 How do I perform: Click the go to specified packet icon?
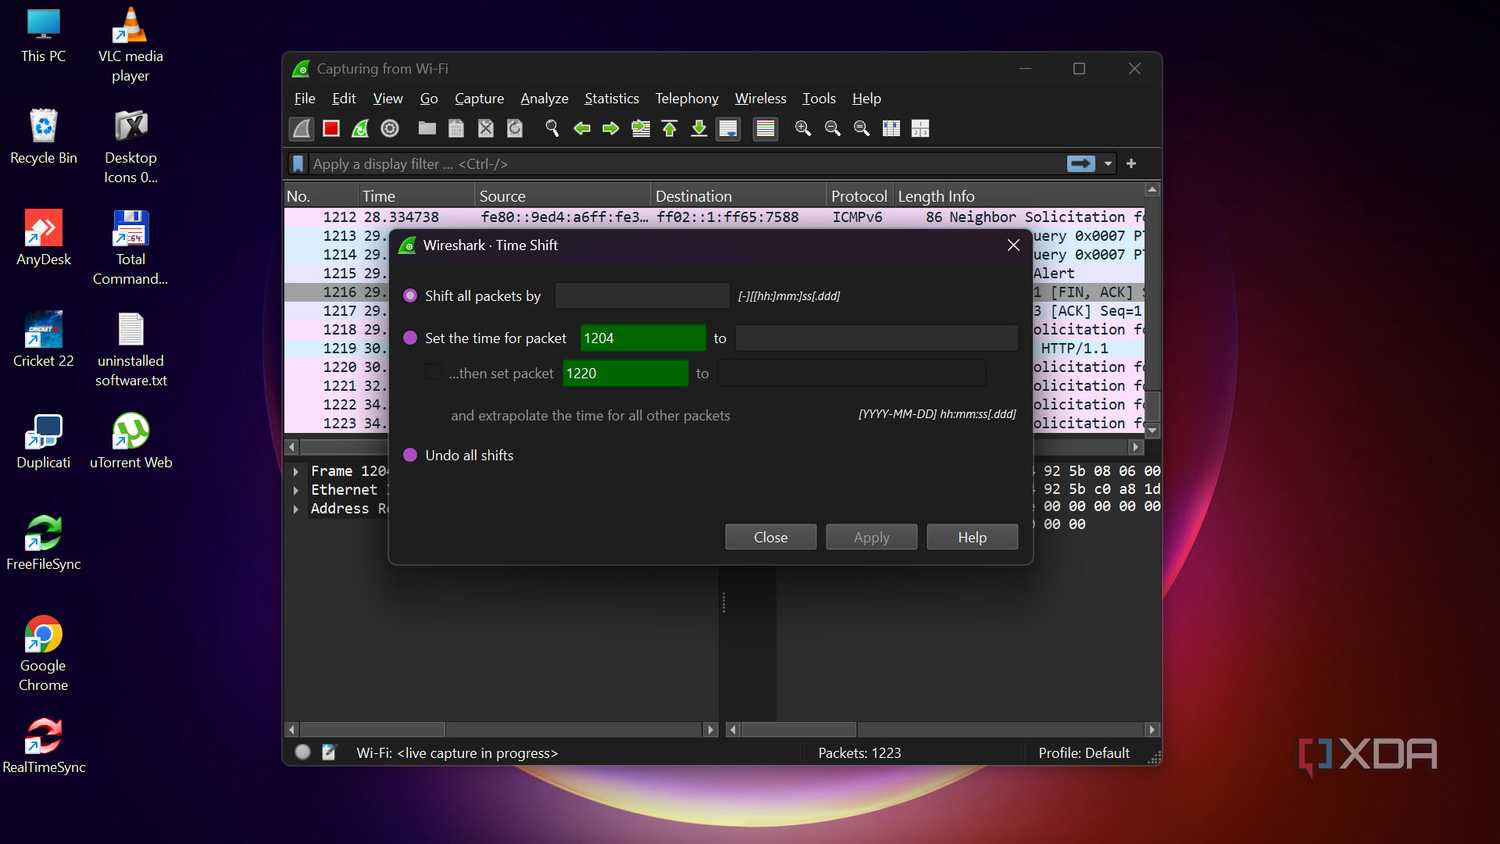coord(640,128)
